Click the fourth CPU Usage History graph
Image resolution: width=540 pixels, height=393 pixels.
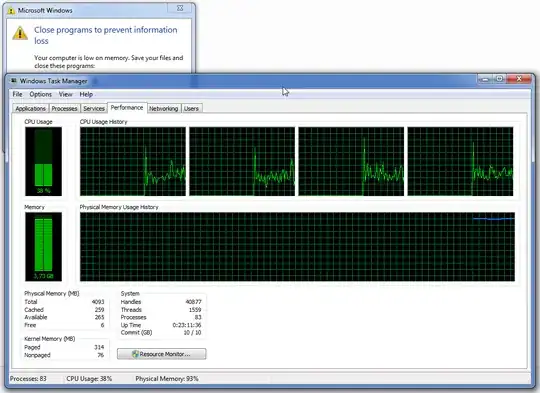[460, 162]
